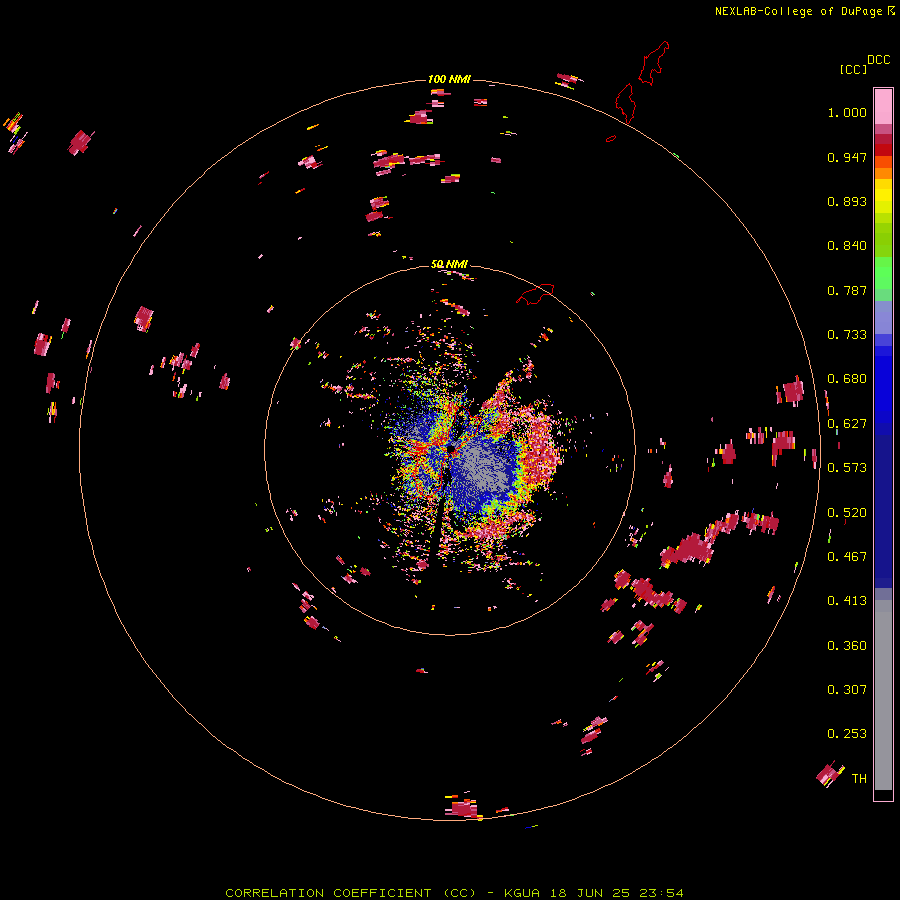
Task: Click the 1.000 value on the color scale
Action: tap(847, 112)
